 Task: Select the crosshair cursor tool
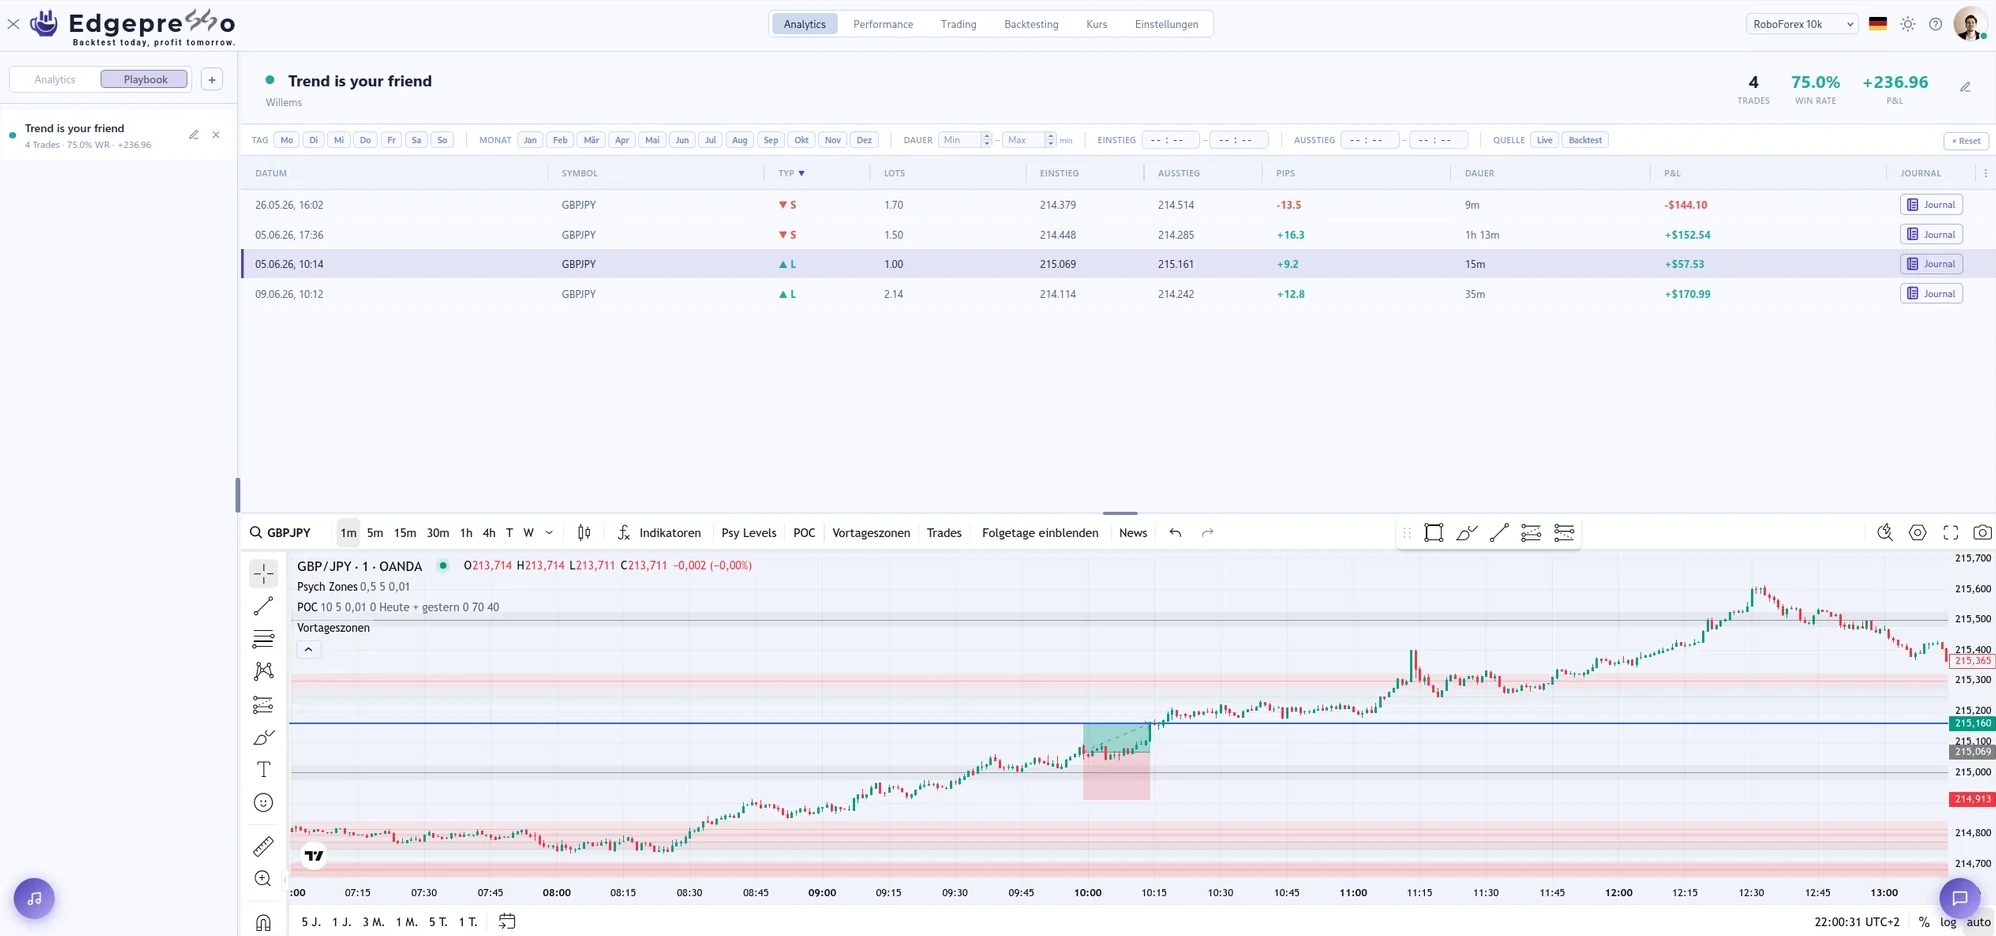click(263, 573)
